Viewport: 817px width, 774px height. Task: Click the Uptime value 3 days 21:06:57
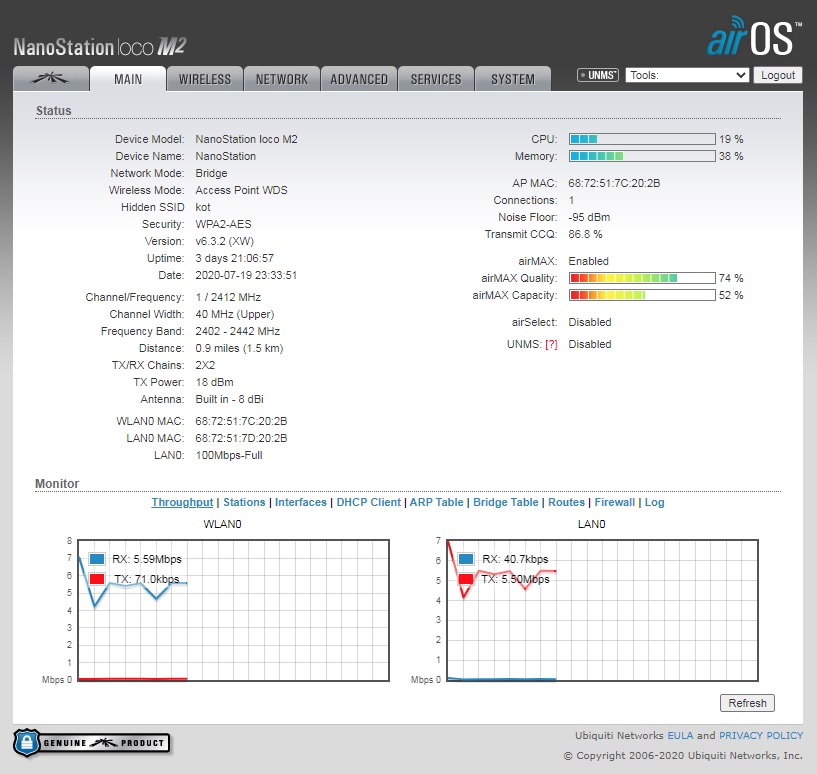click(x=234, y=258)
